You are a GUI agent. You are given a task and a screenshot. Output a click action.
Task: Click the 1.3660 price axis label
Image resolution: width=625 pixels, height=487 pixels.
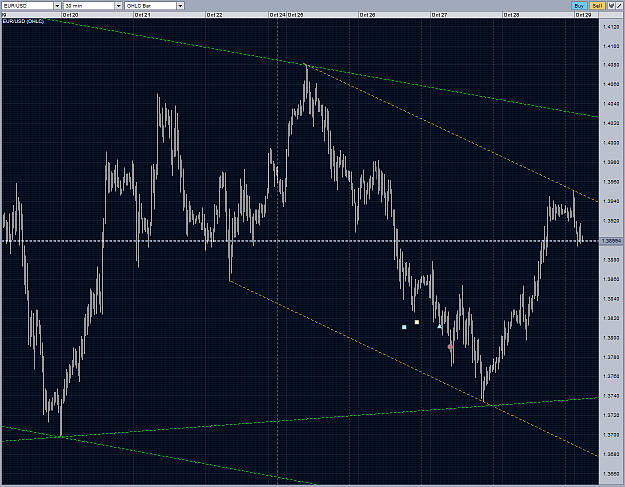click(611, 474)
